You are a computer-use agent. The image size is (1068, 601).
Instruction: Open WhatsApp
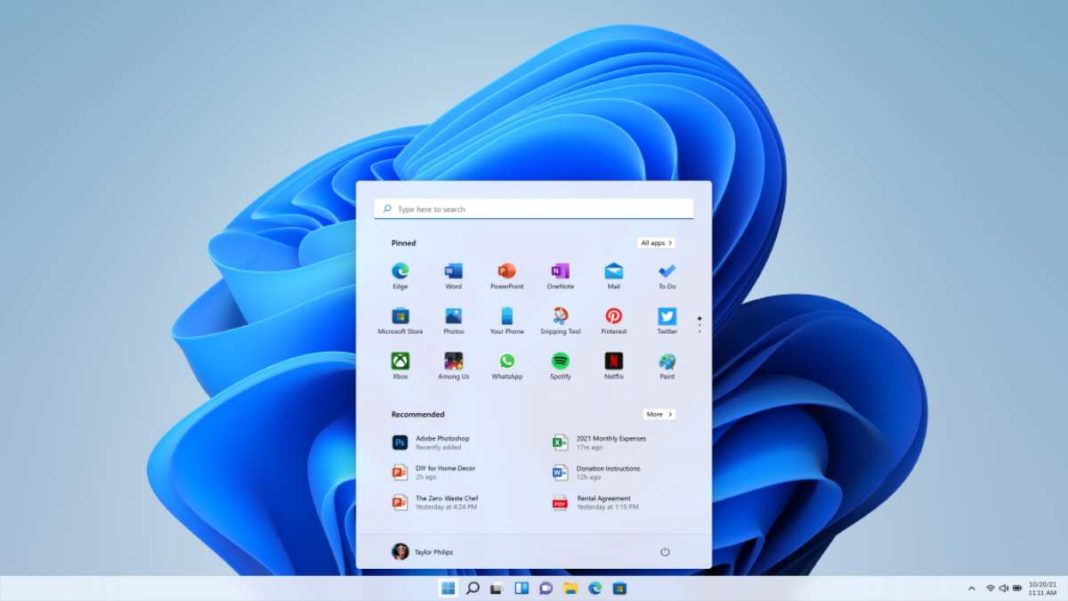pyautogui.click(x=508, y=362)
